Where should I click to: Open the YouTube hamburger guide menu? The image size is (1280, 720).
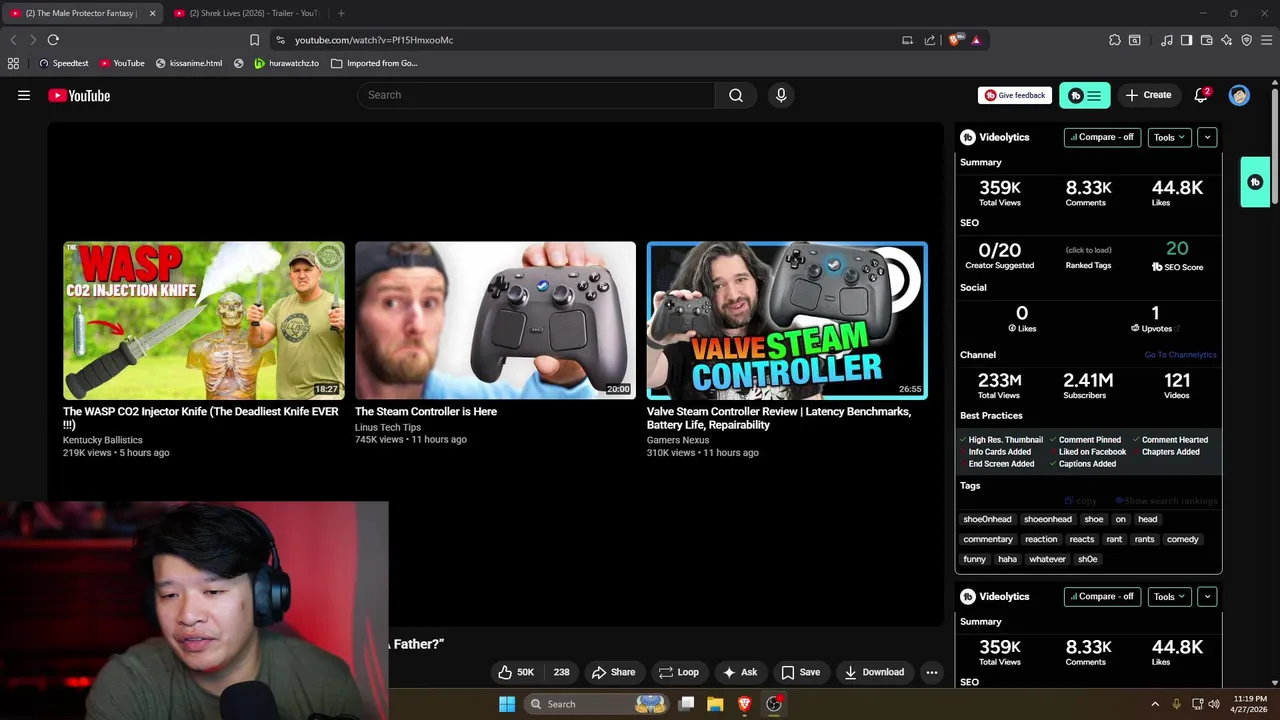(24, 95)
